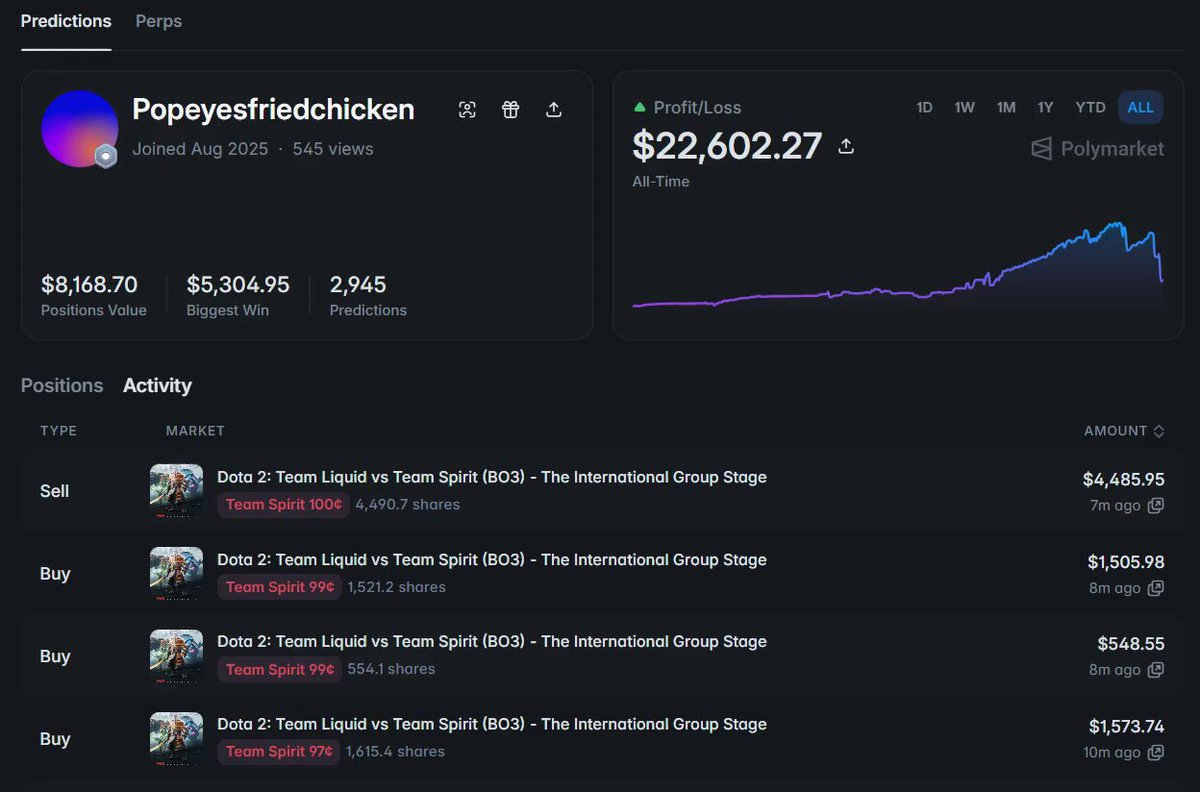Sort activity by AMOUNT column
This screenshot has width=1200, height=792.
point(1124,431)
